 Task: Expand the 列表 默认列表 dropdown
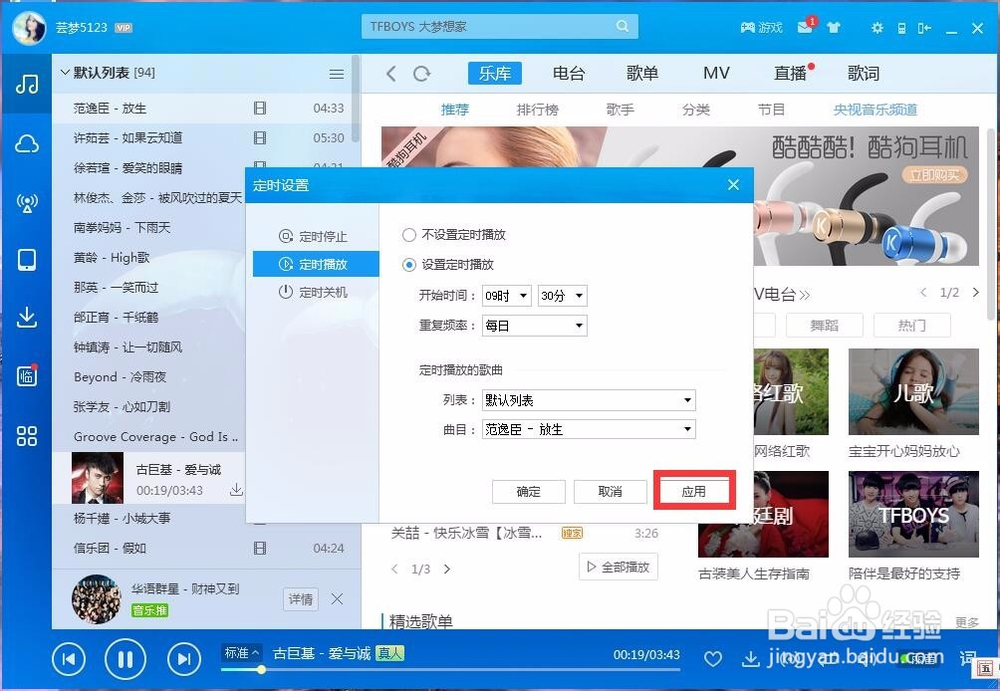[x=588, y=400]
